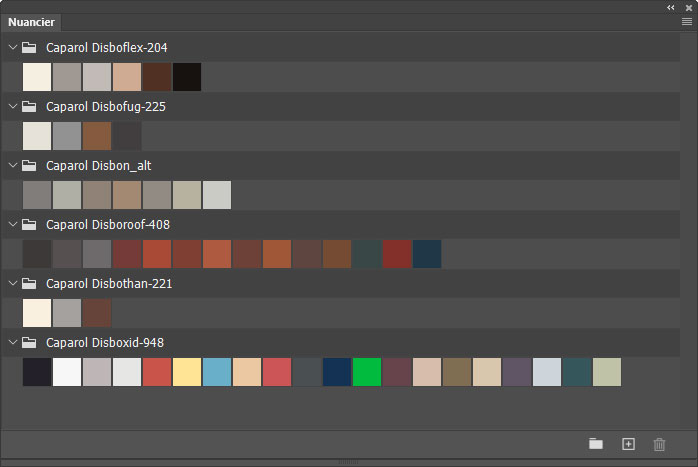
Task: Collapse the Caparol Disbofug-225 swatch group
Action: [x=12, y=106]
